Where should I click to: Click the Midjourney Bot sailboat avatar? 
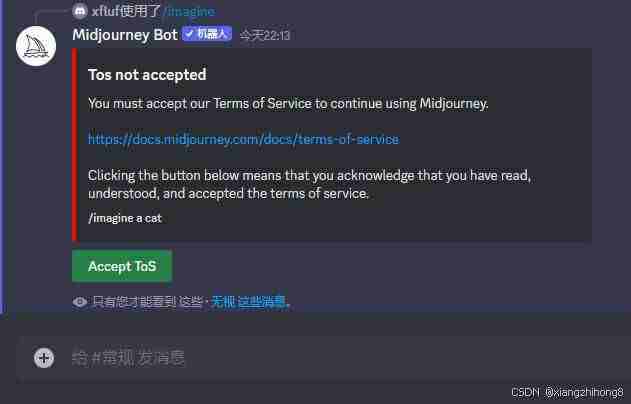[36, 46]
